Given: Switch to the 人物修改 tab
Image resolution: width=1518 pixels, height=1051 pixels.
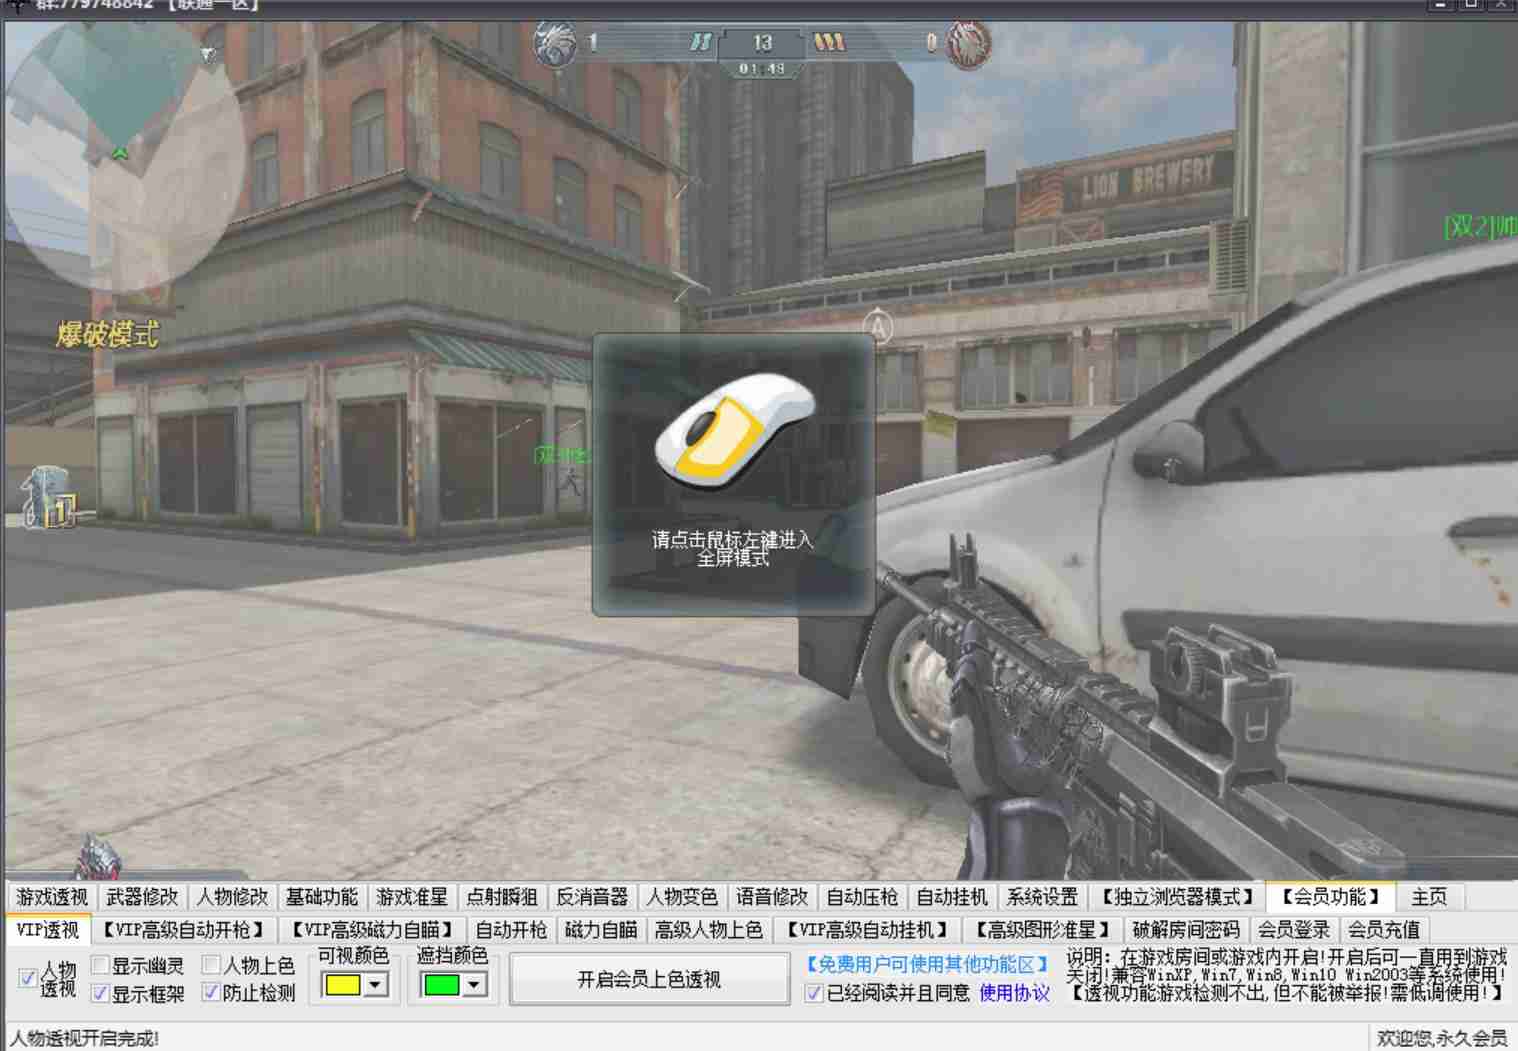Looking at the screenshot, I should click(x=232, y=897).
